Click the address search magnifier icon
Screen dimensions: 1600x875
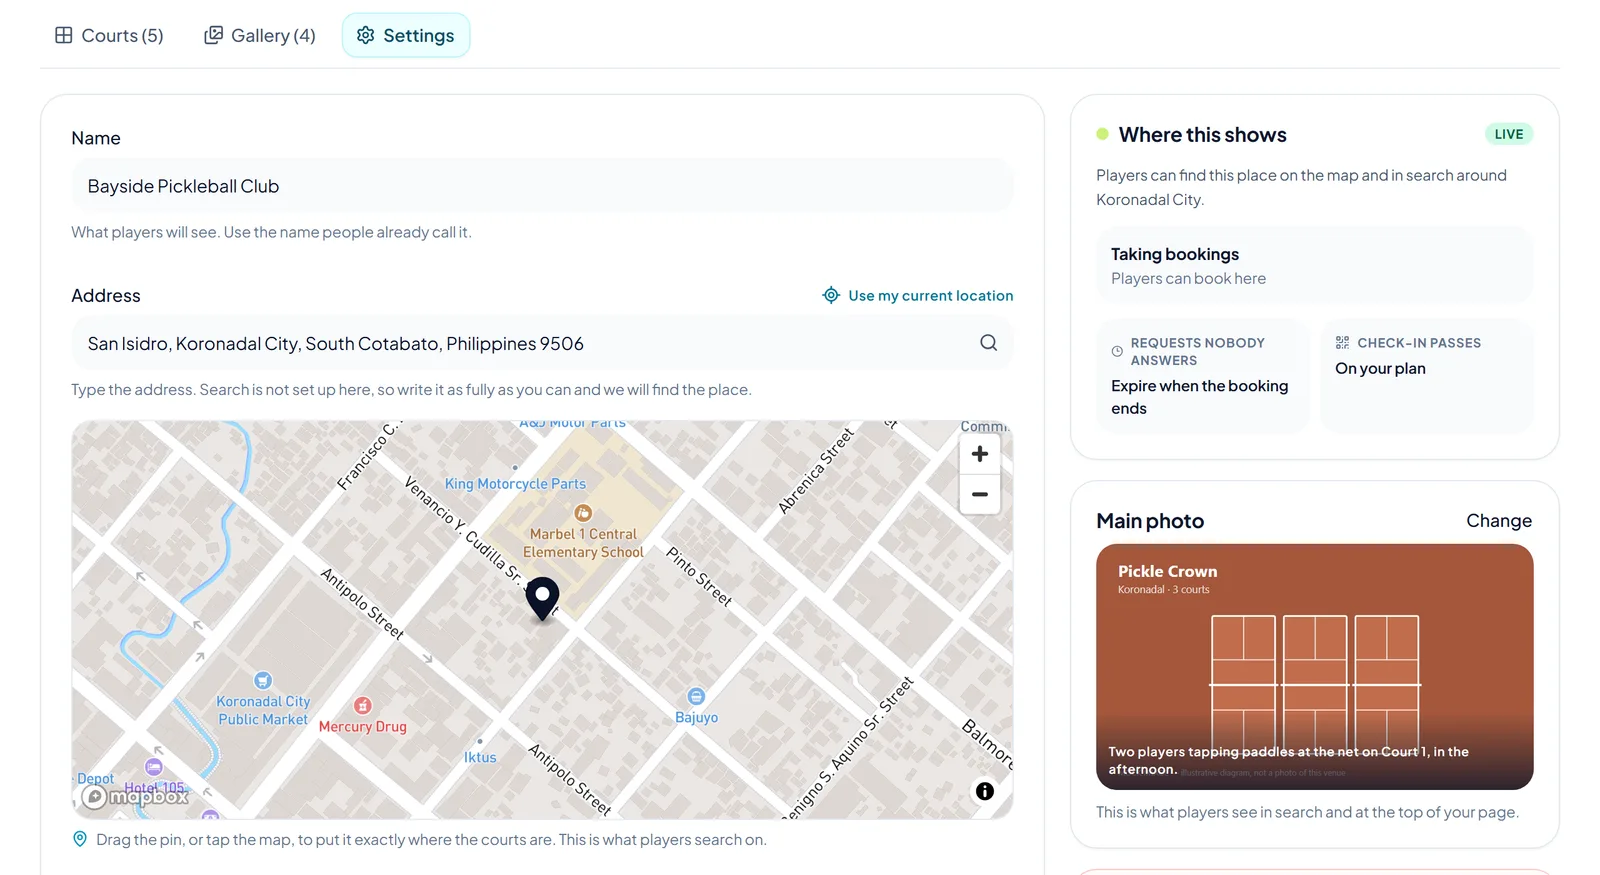point(988,343)
